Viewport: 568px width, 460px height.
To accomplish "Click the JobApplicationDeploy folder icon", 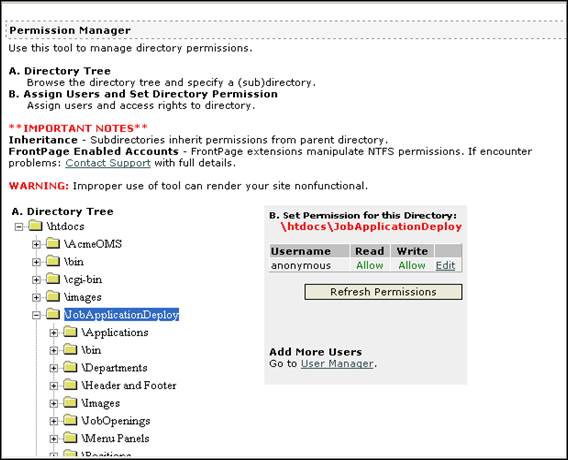I will click(53, 314).
